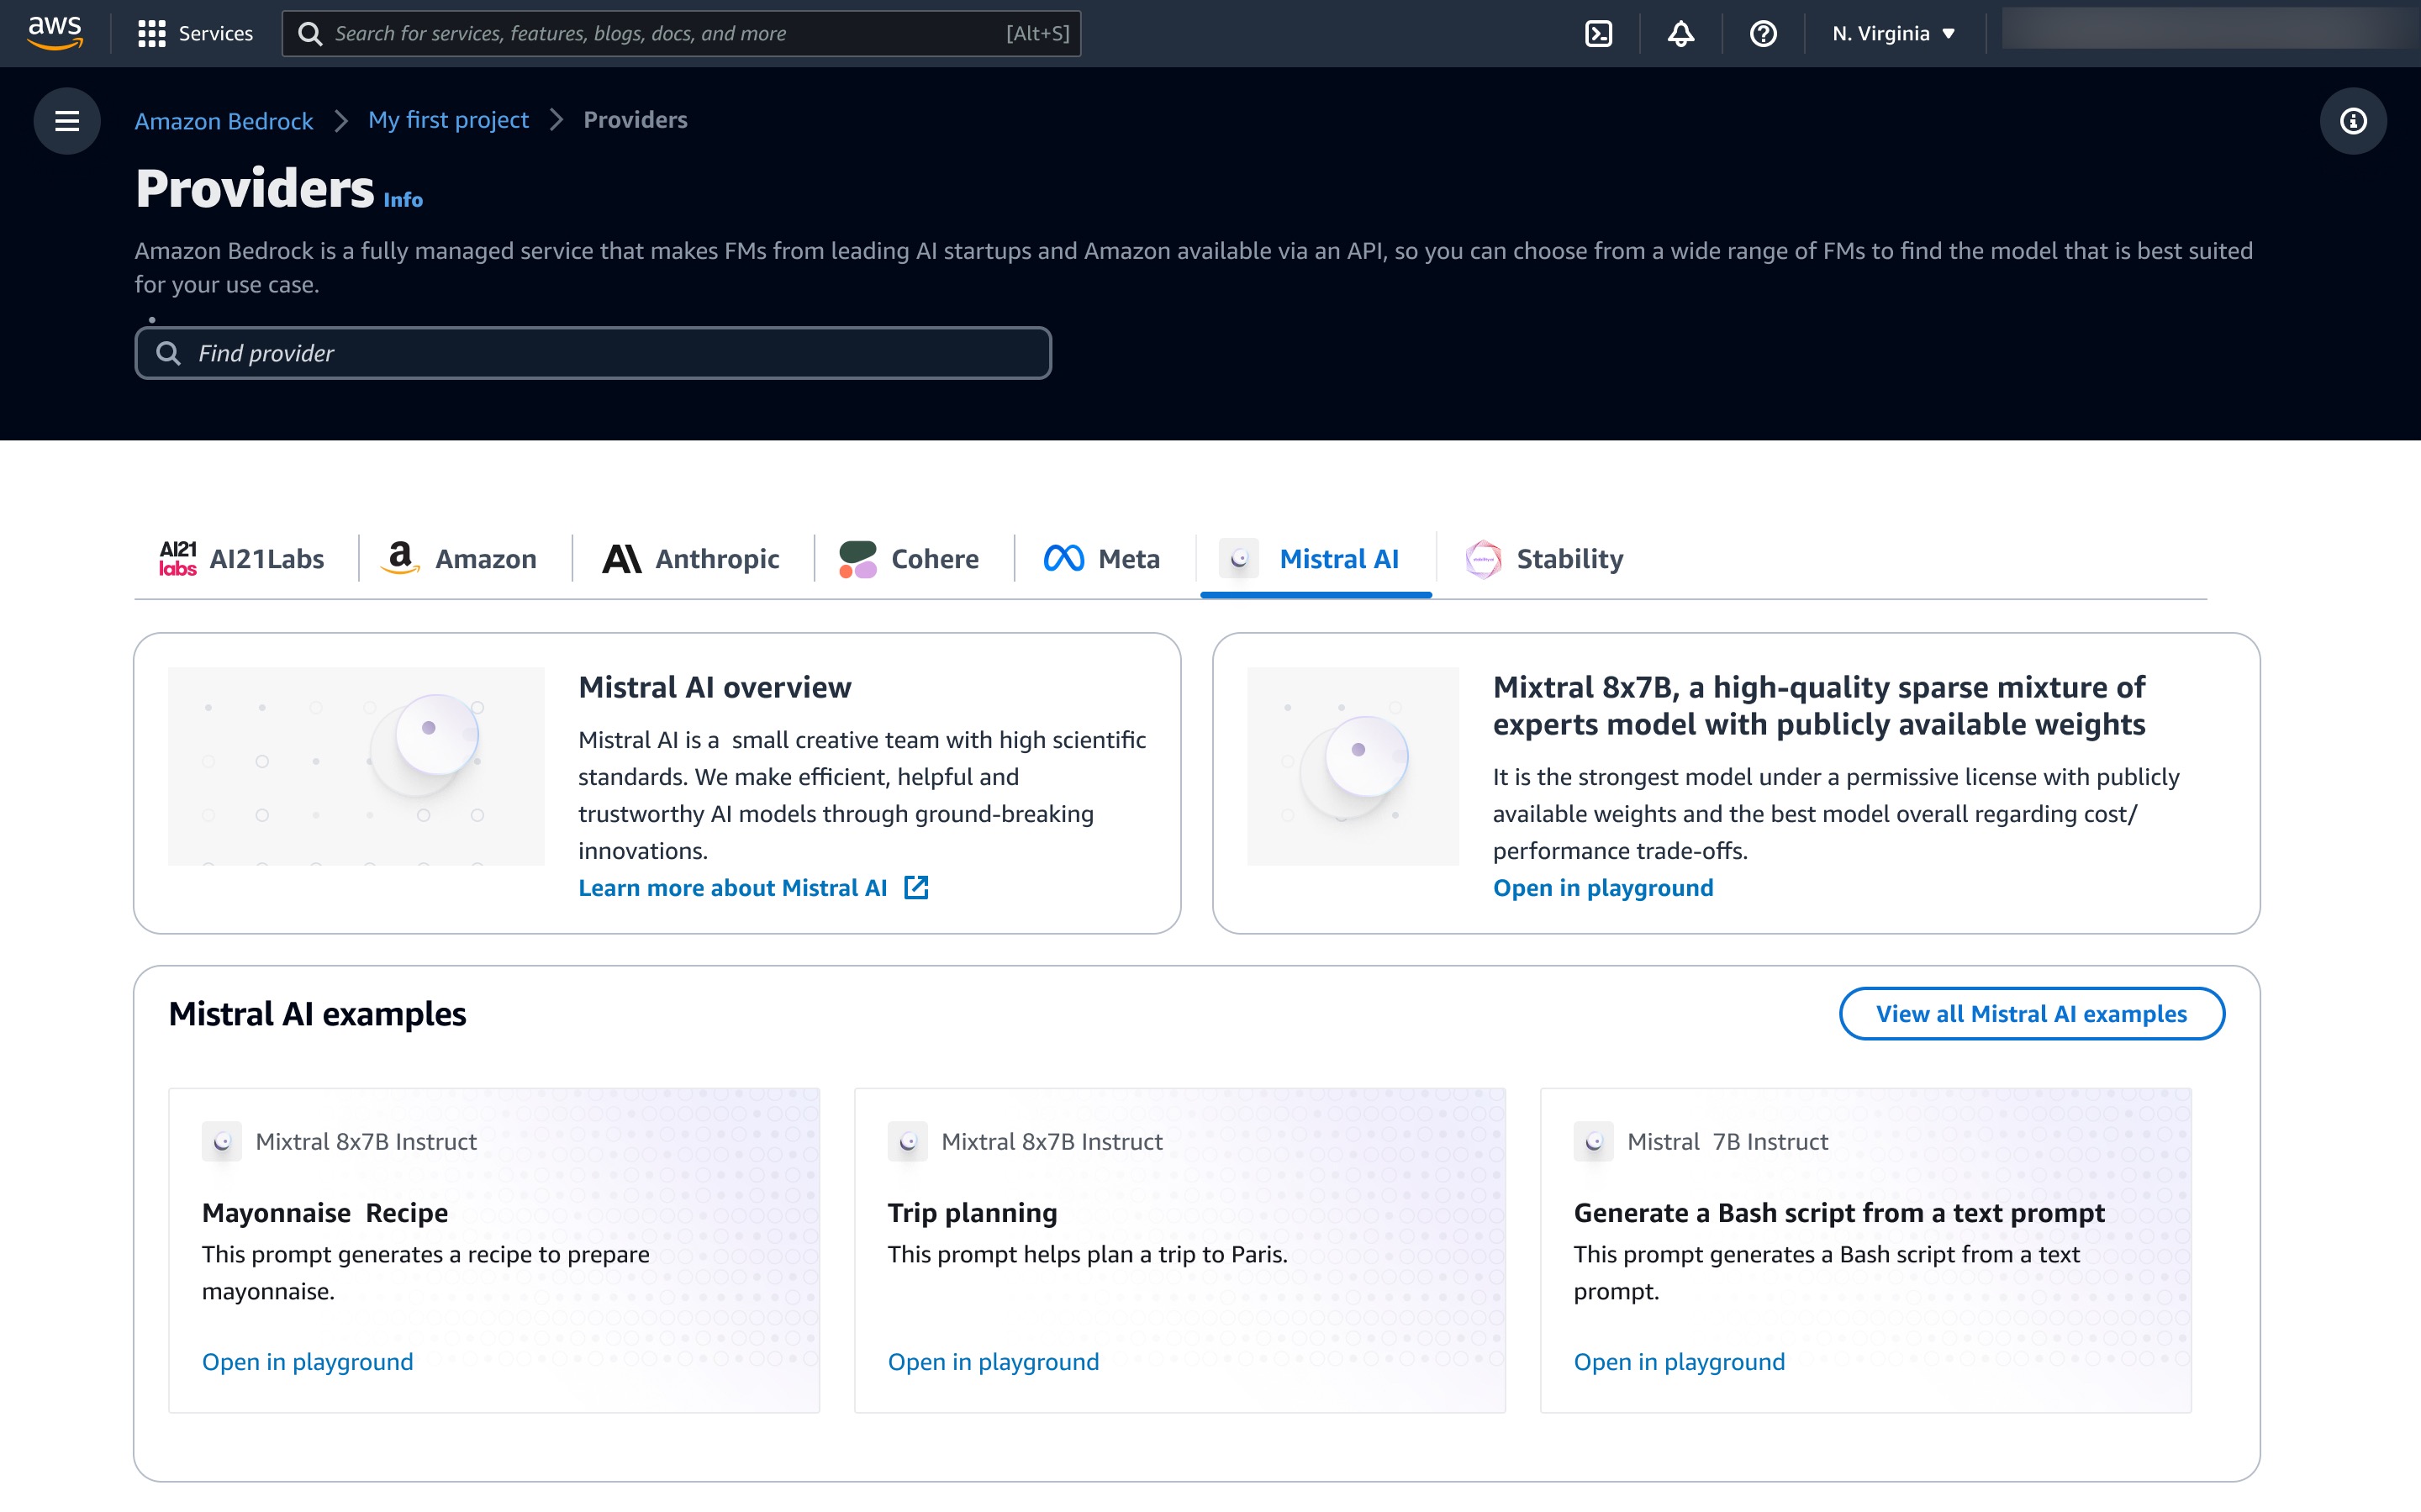Open the notifications bell
The width and height of the screenshot is (2421, 1512).
[x=1680, y=34]
